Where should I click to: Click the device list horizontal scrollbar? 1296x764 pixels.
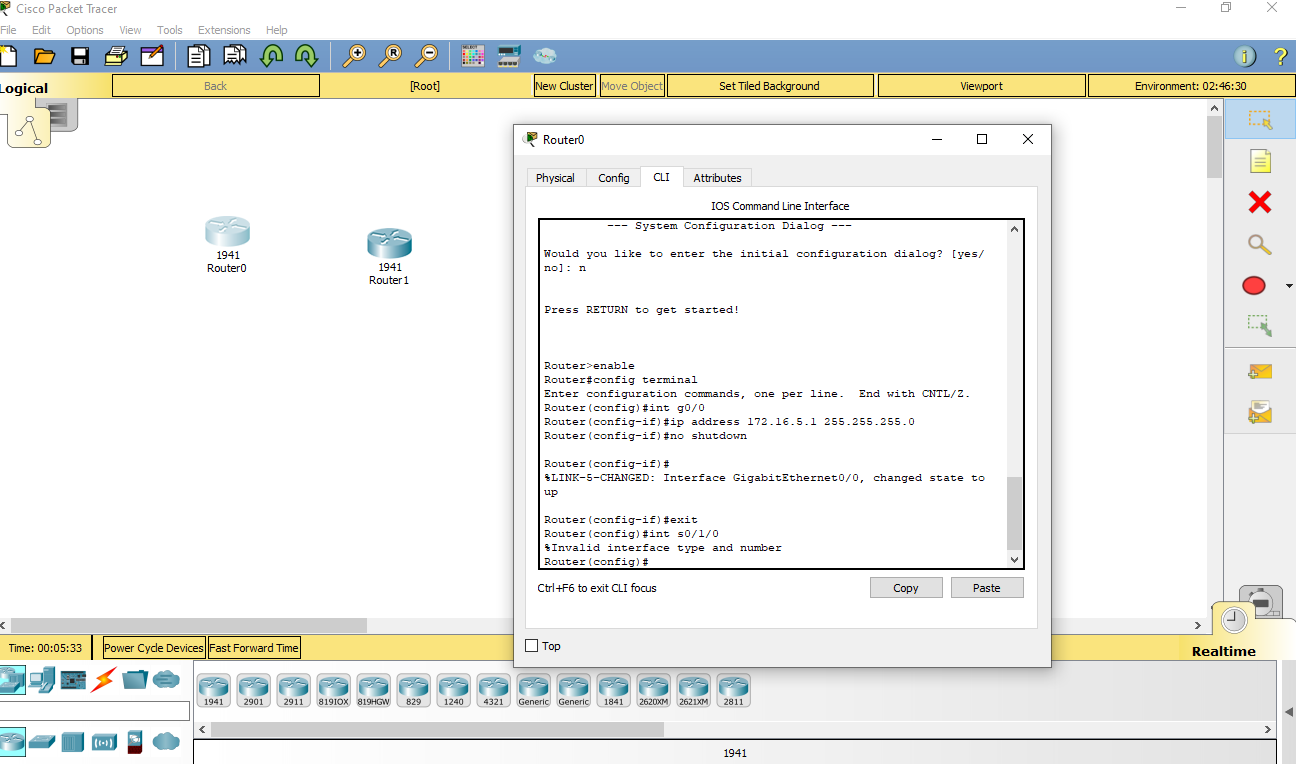[437, 729]
